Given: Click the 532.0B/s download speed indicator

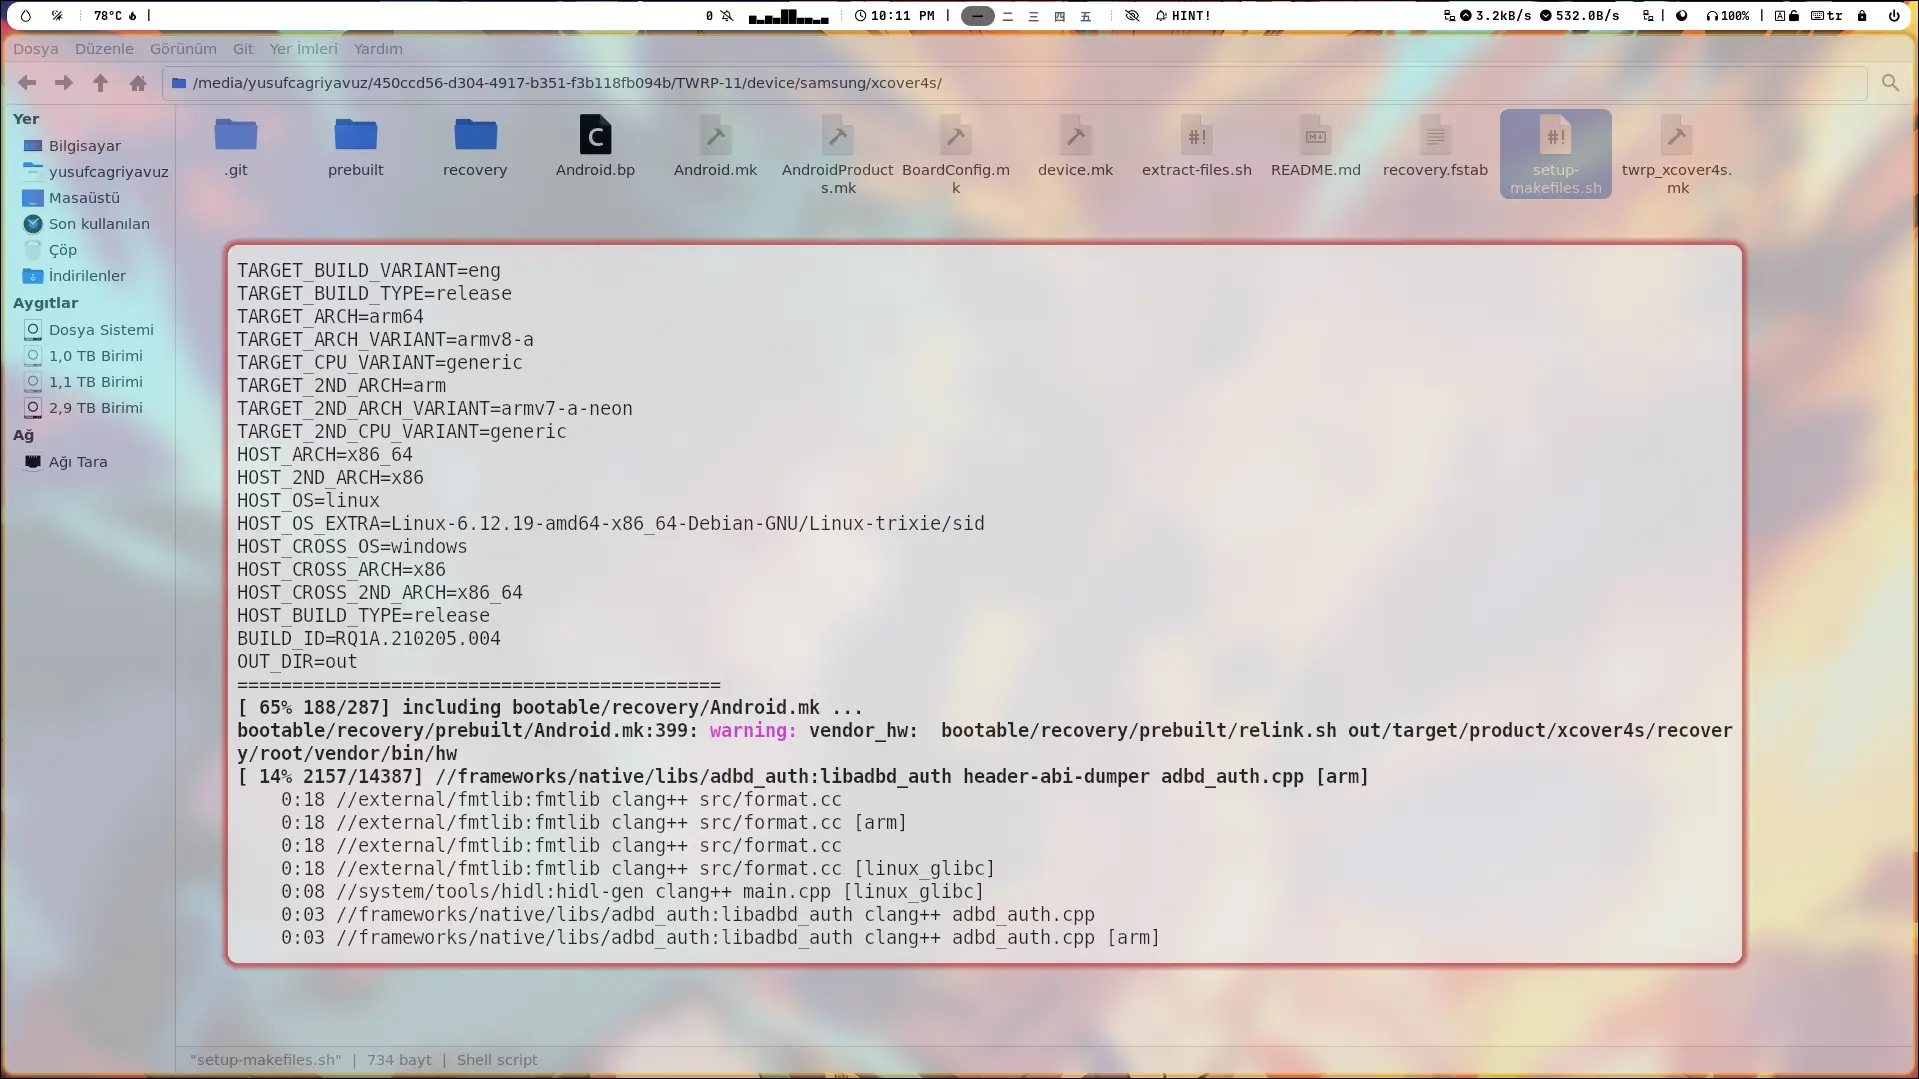Looking at the screenshot, I should (1579, 16).
